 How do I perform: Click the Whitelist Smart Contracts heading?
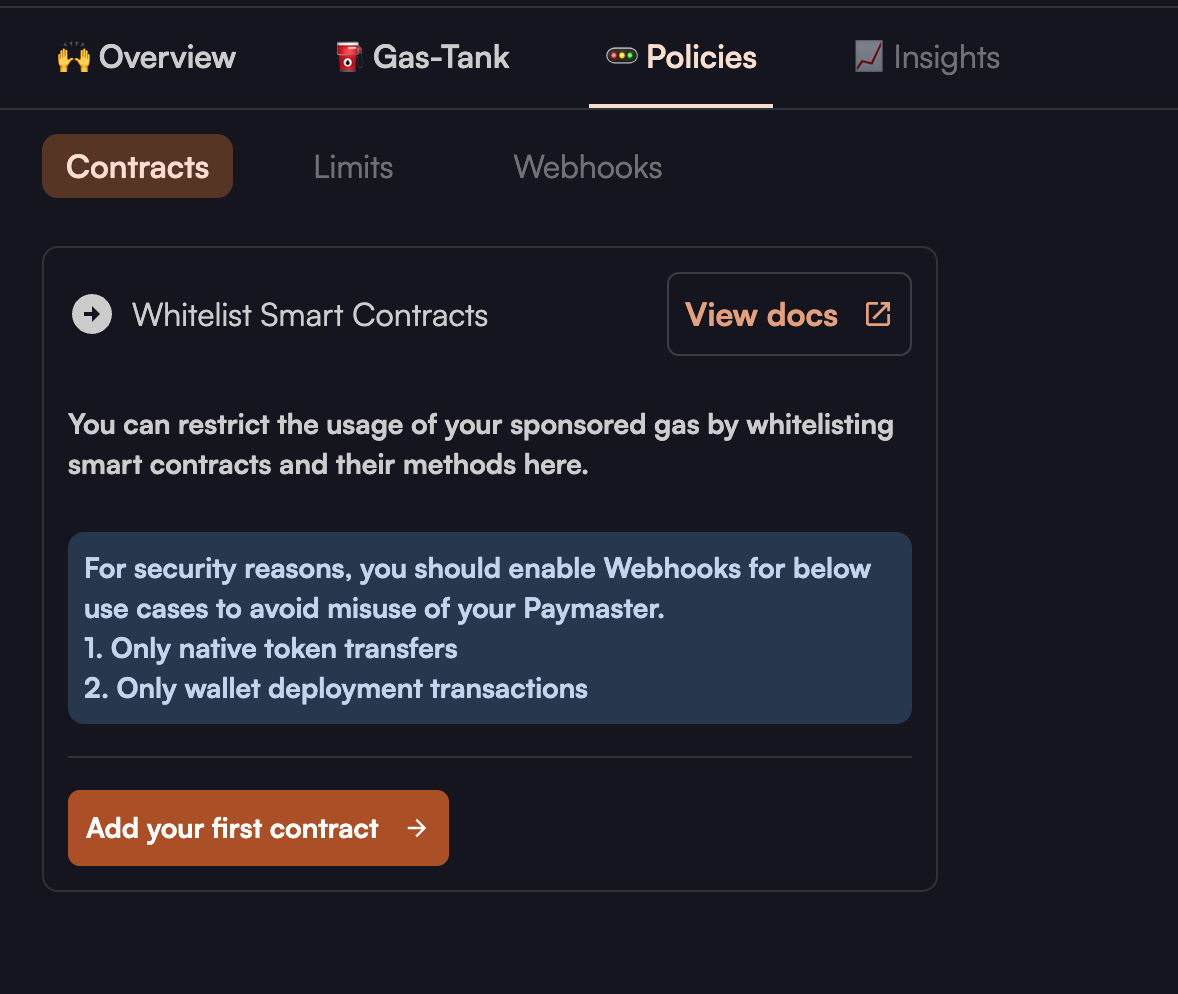(310, 315)
